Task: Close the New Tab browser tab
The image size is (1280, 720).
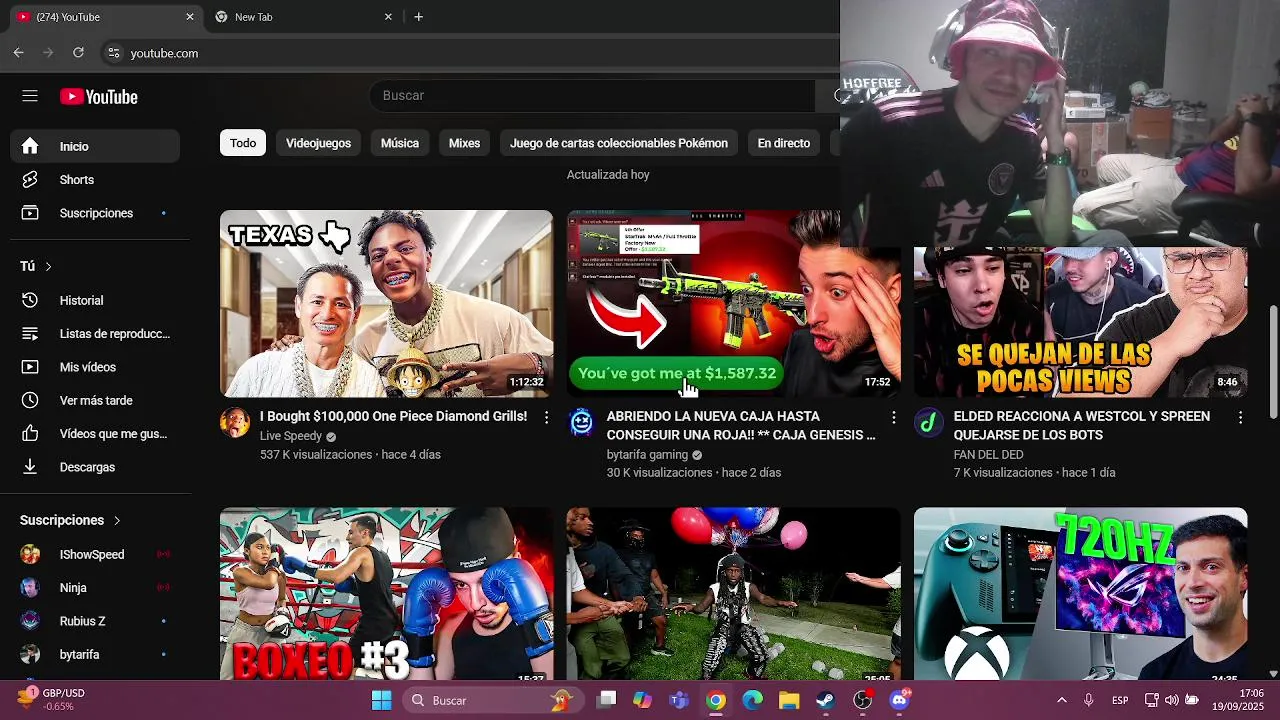Action: 389,17
